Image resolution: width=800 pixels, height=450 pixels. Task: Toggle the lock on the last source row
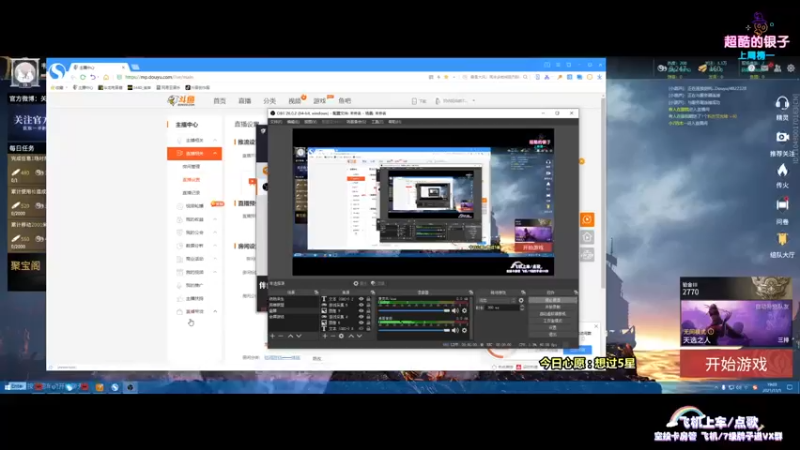tap(368, 329)
